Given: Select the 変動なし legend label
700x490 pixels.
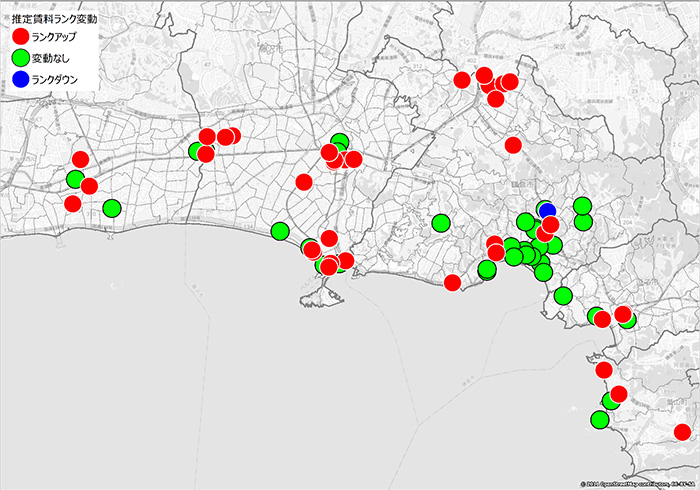Looking at the screenshot, I should tap(53, 57).
